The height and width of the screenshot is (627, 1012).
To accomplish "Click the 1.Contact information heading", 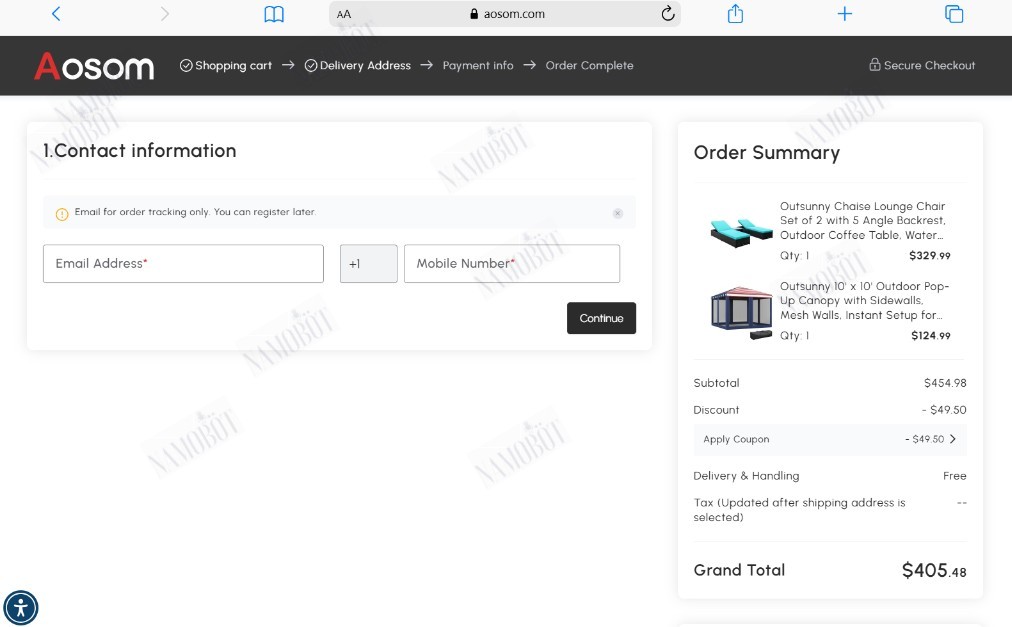I will [x=139, y=150].
